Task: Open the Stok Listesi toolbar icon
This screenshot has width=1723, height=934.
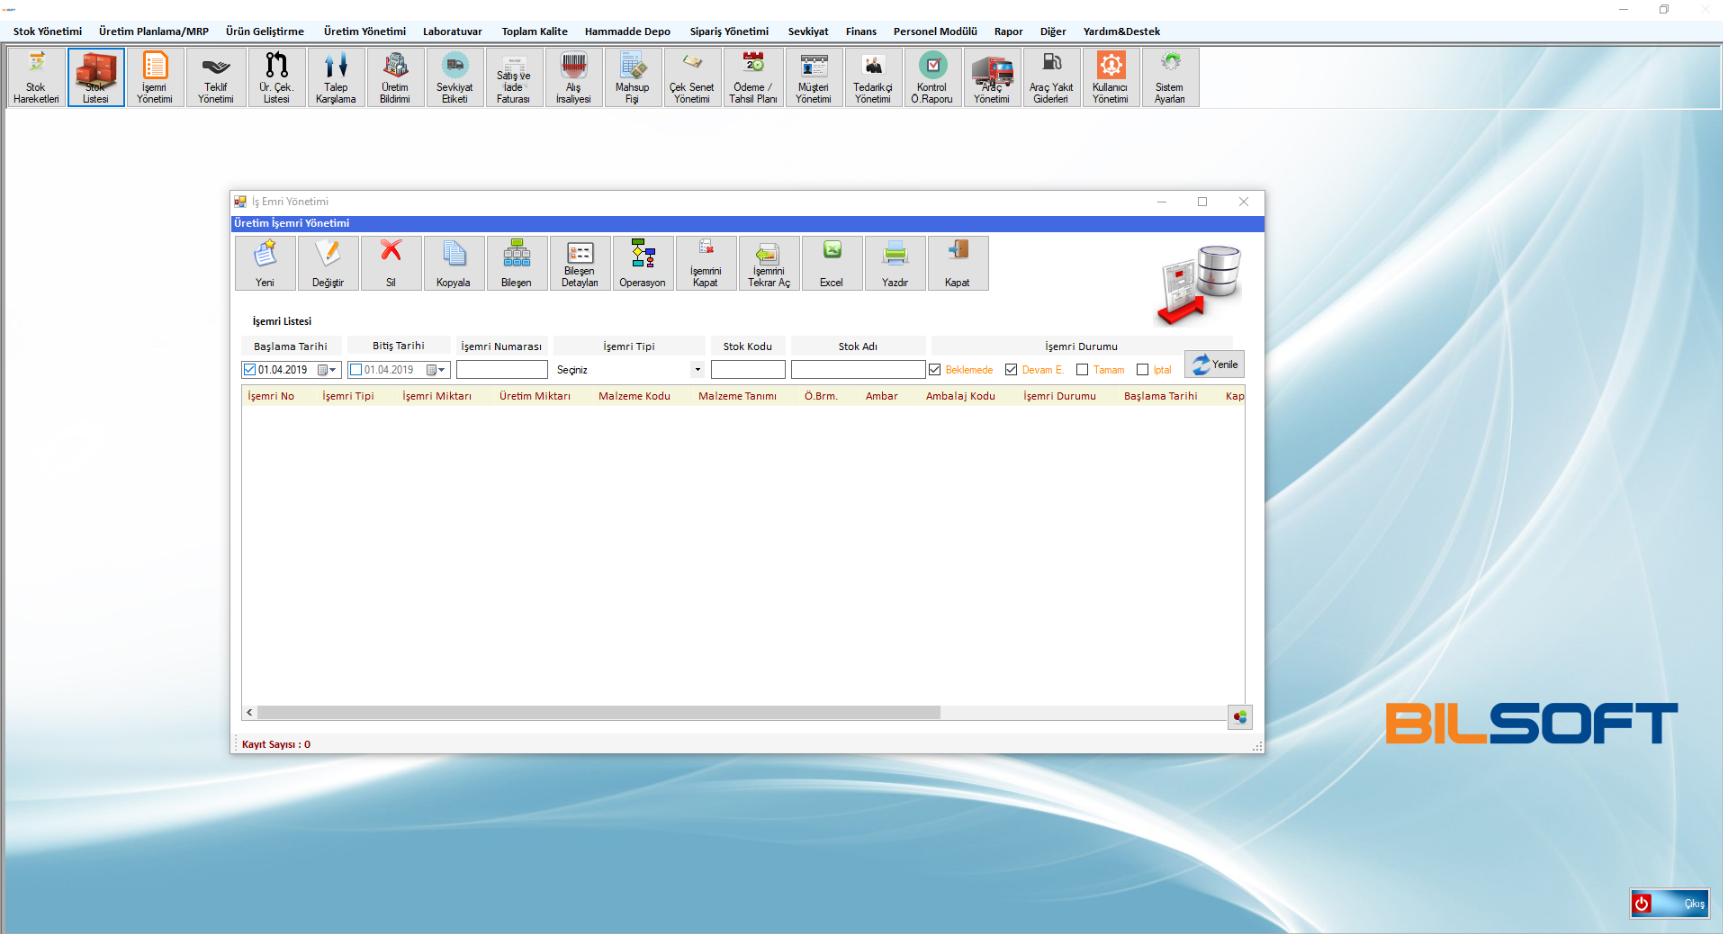Action: (96, 77)
